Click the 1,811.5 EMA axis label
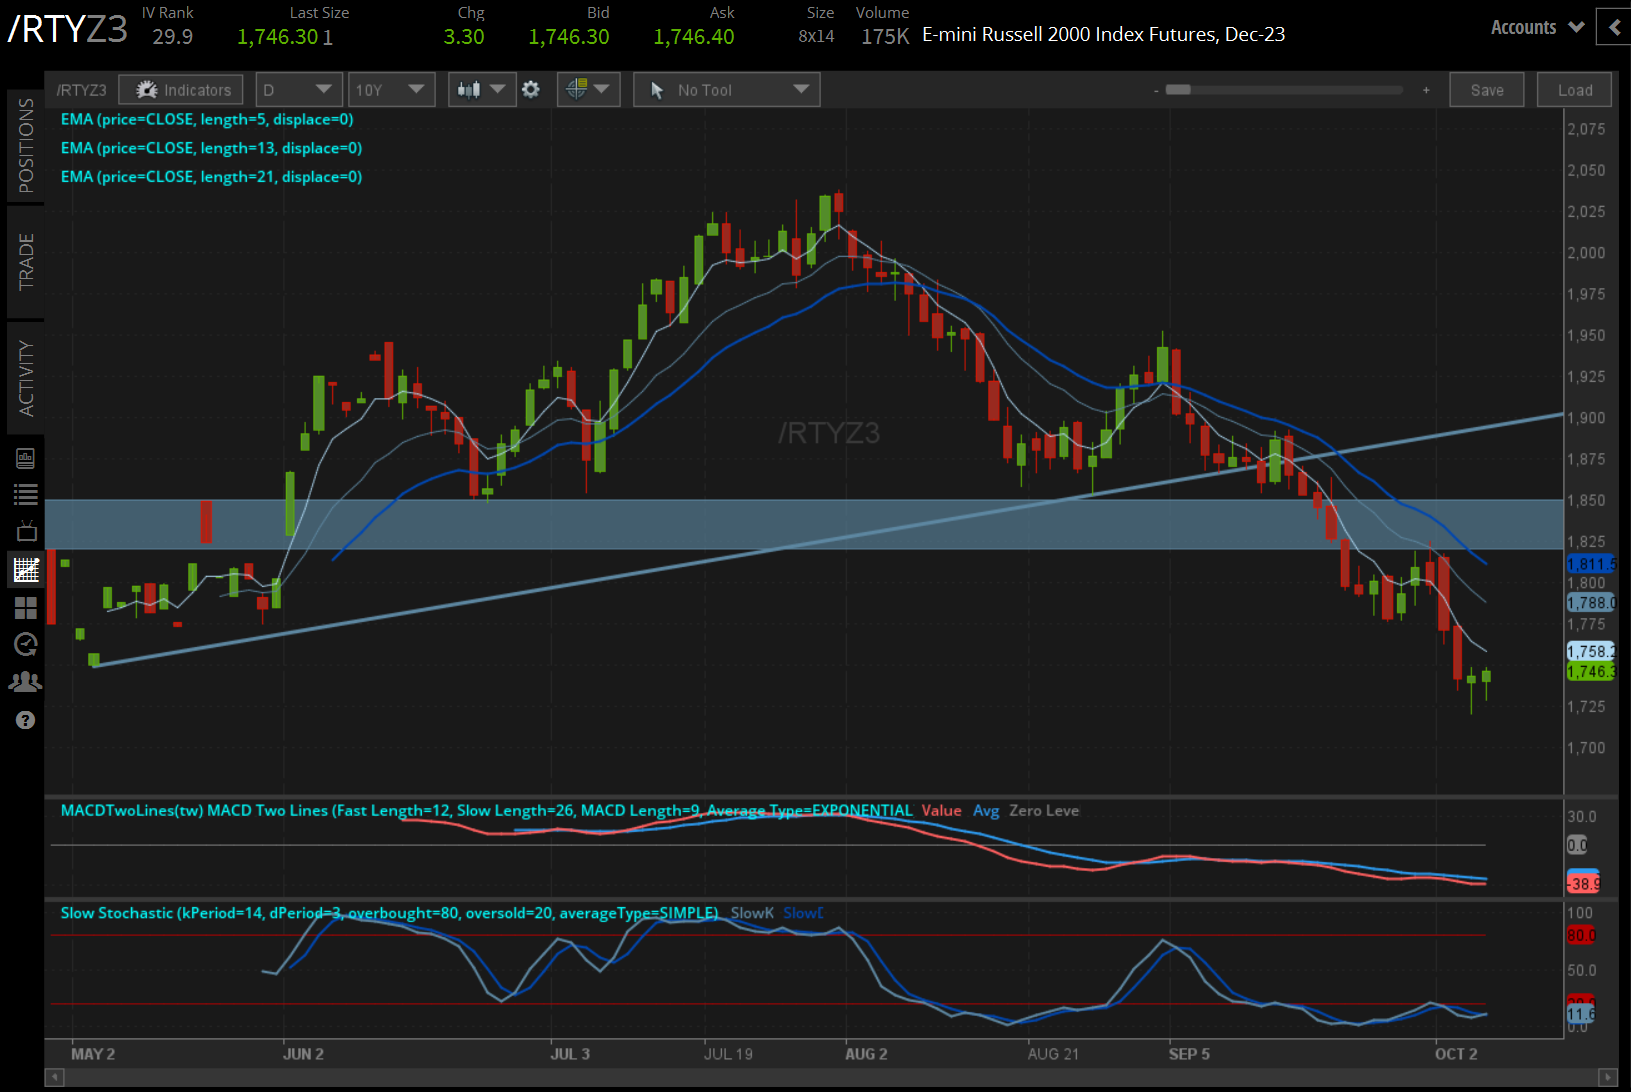 tap(1591, 564)
